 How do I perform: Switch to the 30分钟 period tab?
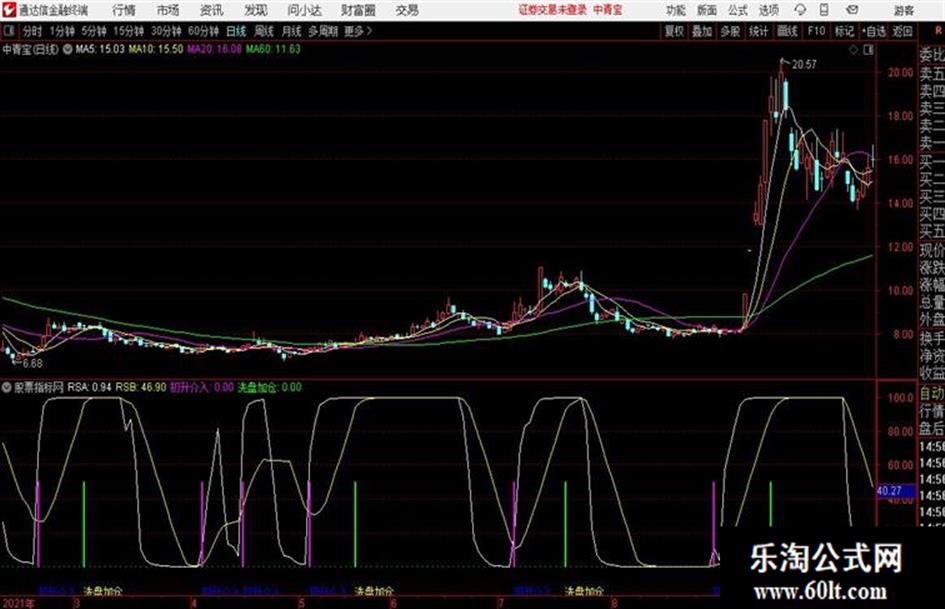166,31
